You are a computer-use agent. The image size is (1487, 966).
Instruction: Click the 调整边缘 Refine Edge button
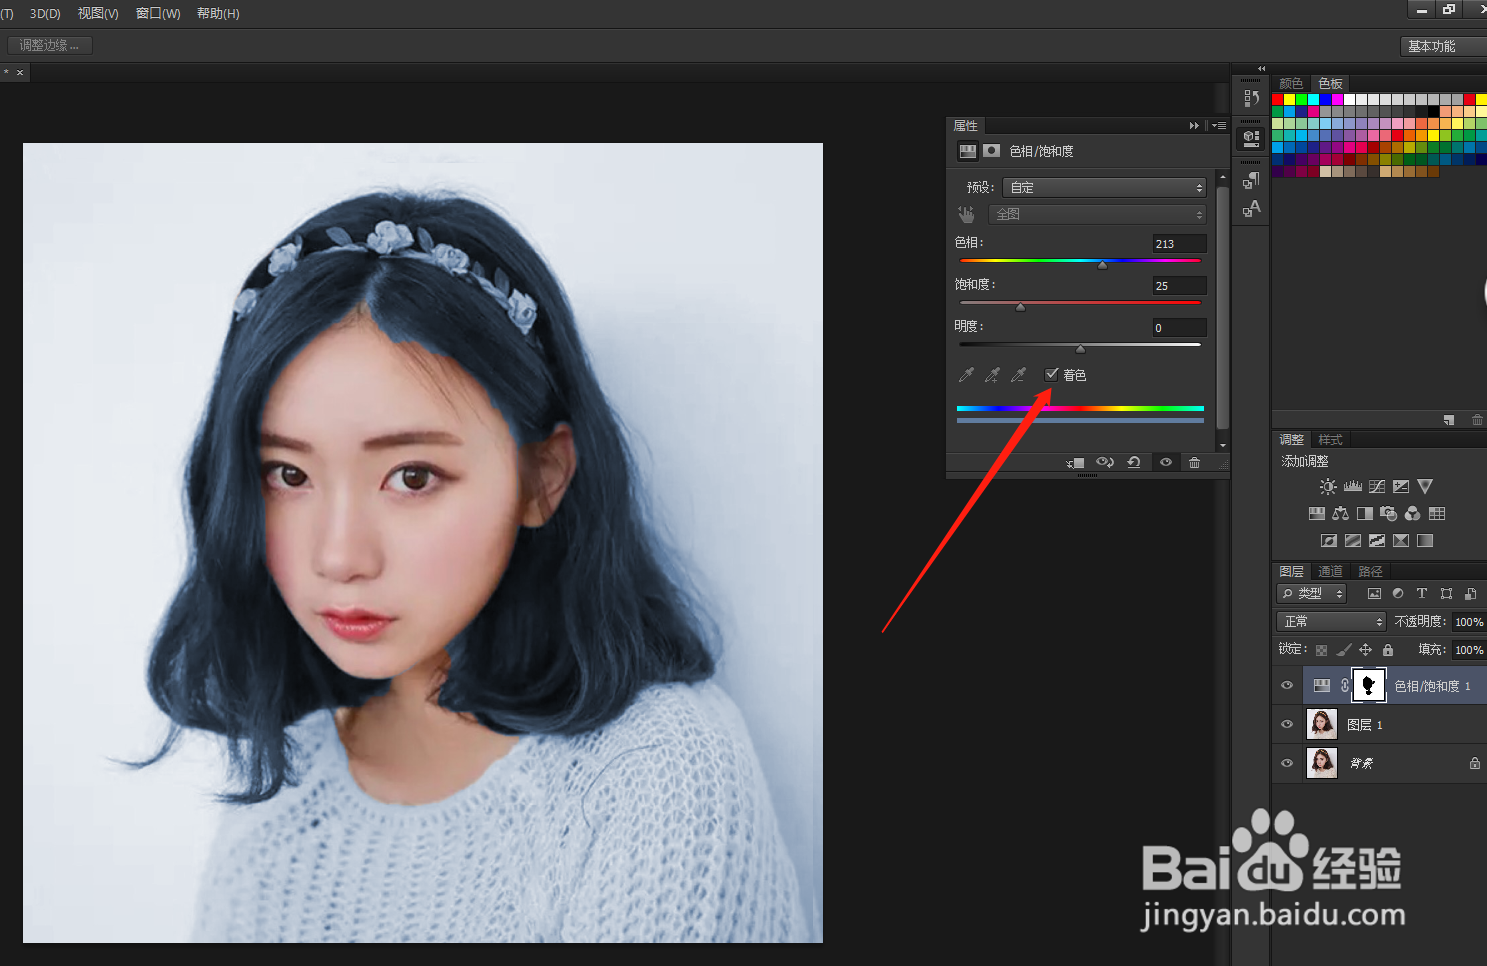tap(50, 45)
